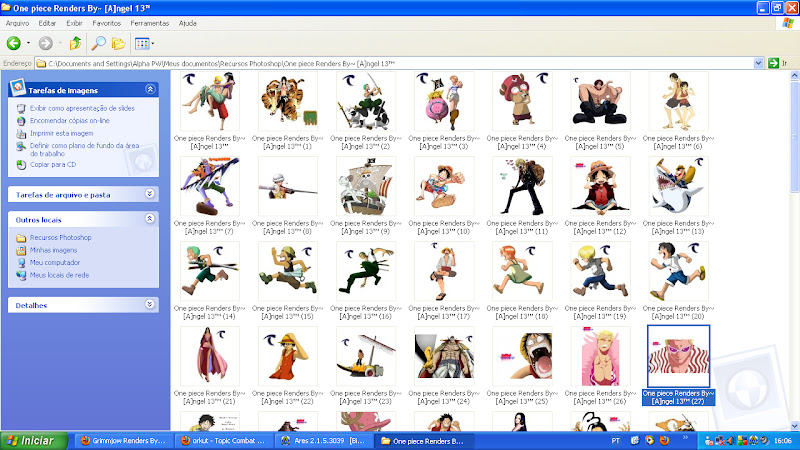
Task: Open Recursos Photoshop folder link
Action: (60, 238)
